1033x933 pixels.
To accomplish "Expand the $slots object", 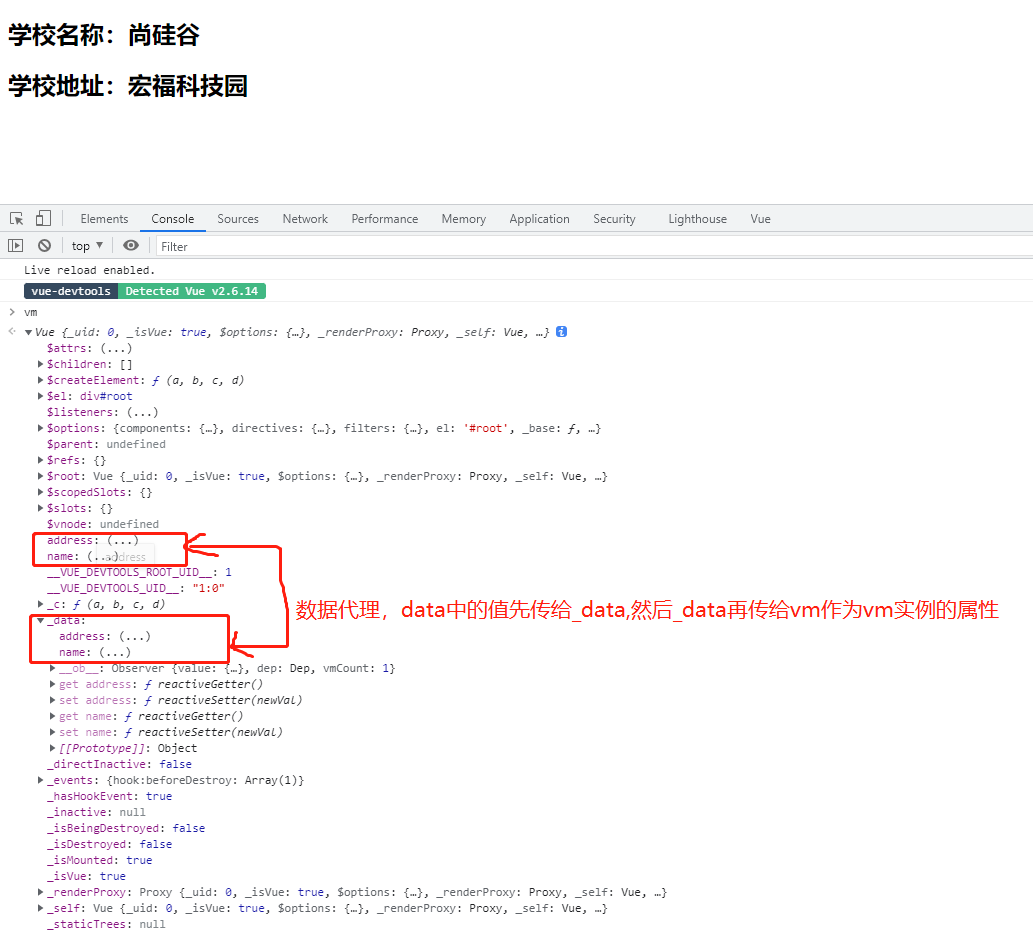I will 40,508.
